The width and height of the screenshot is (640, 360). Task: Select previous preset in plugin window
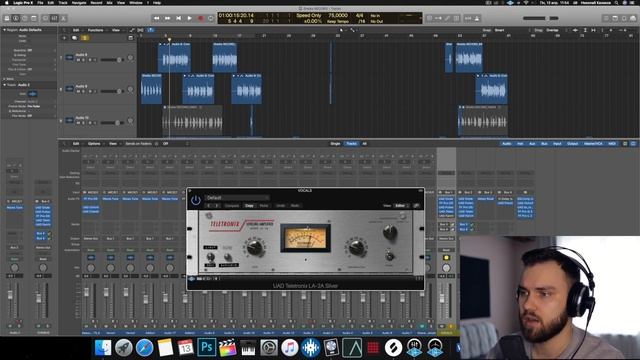(209, 206)
